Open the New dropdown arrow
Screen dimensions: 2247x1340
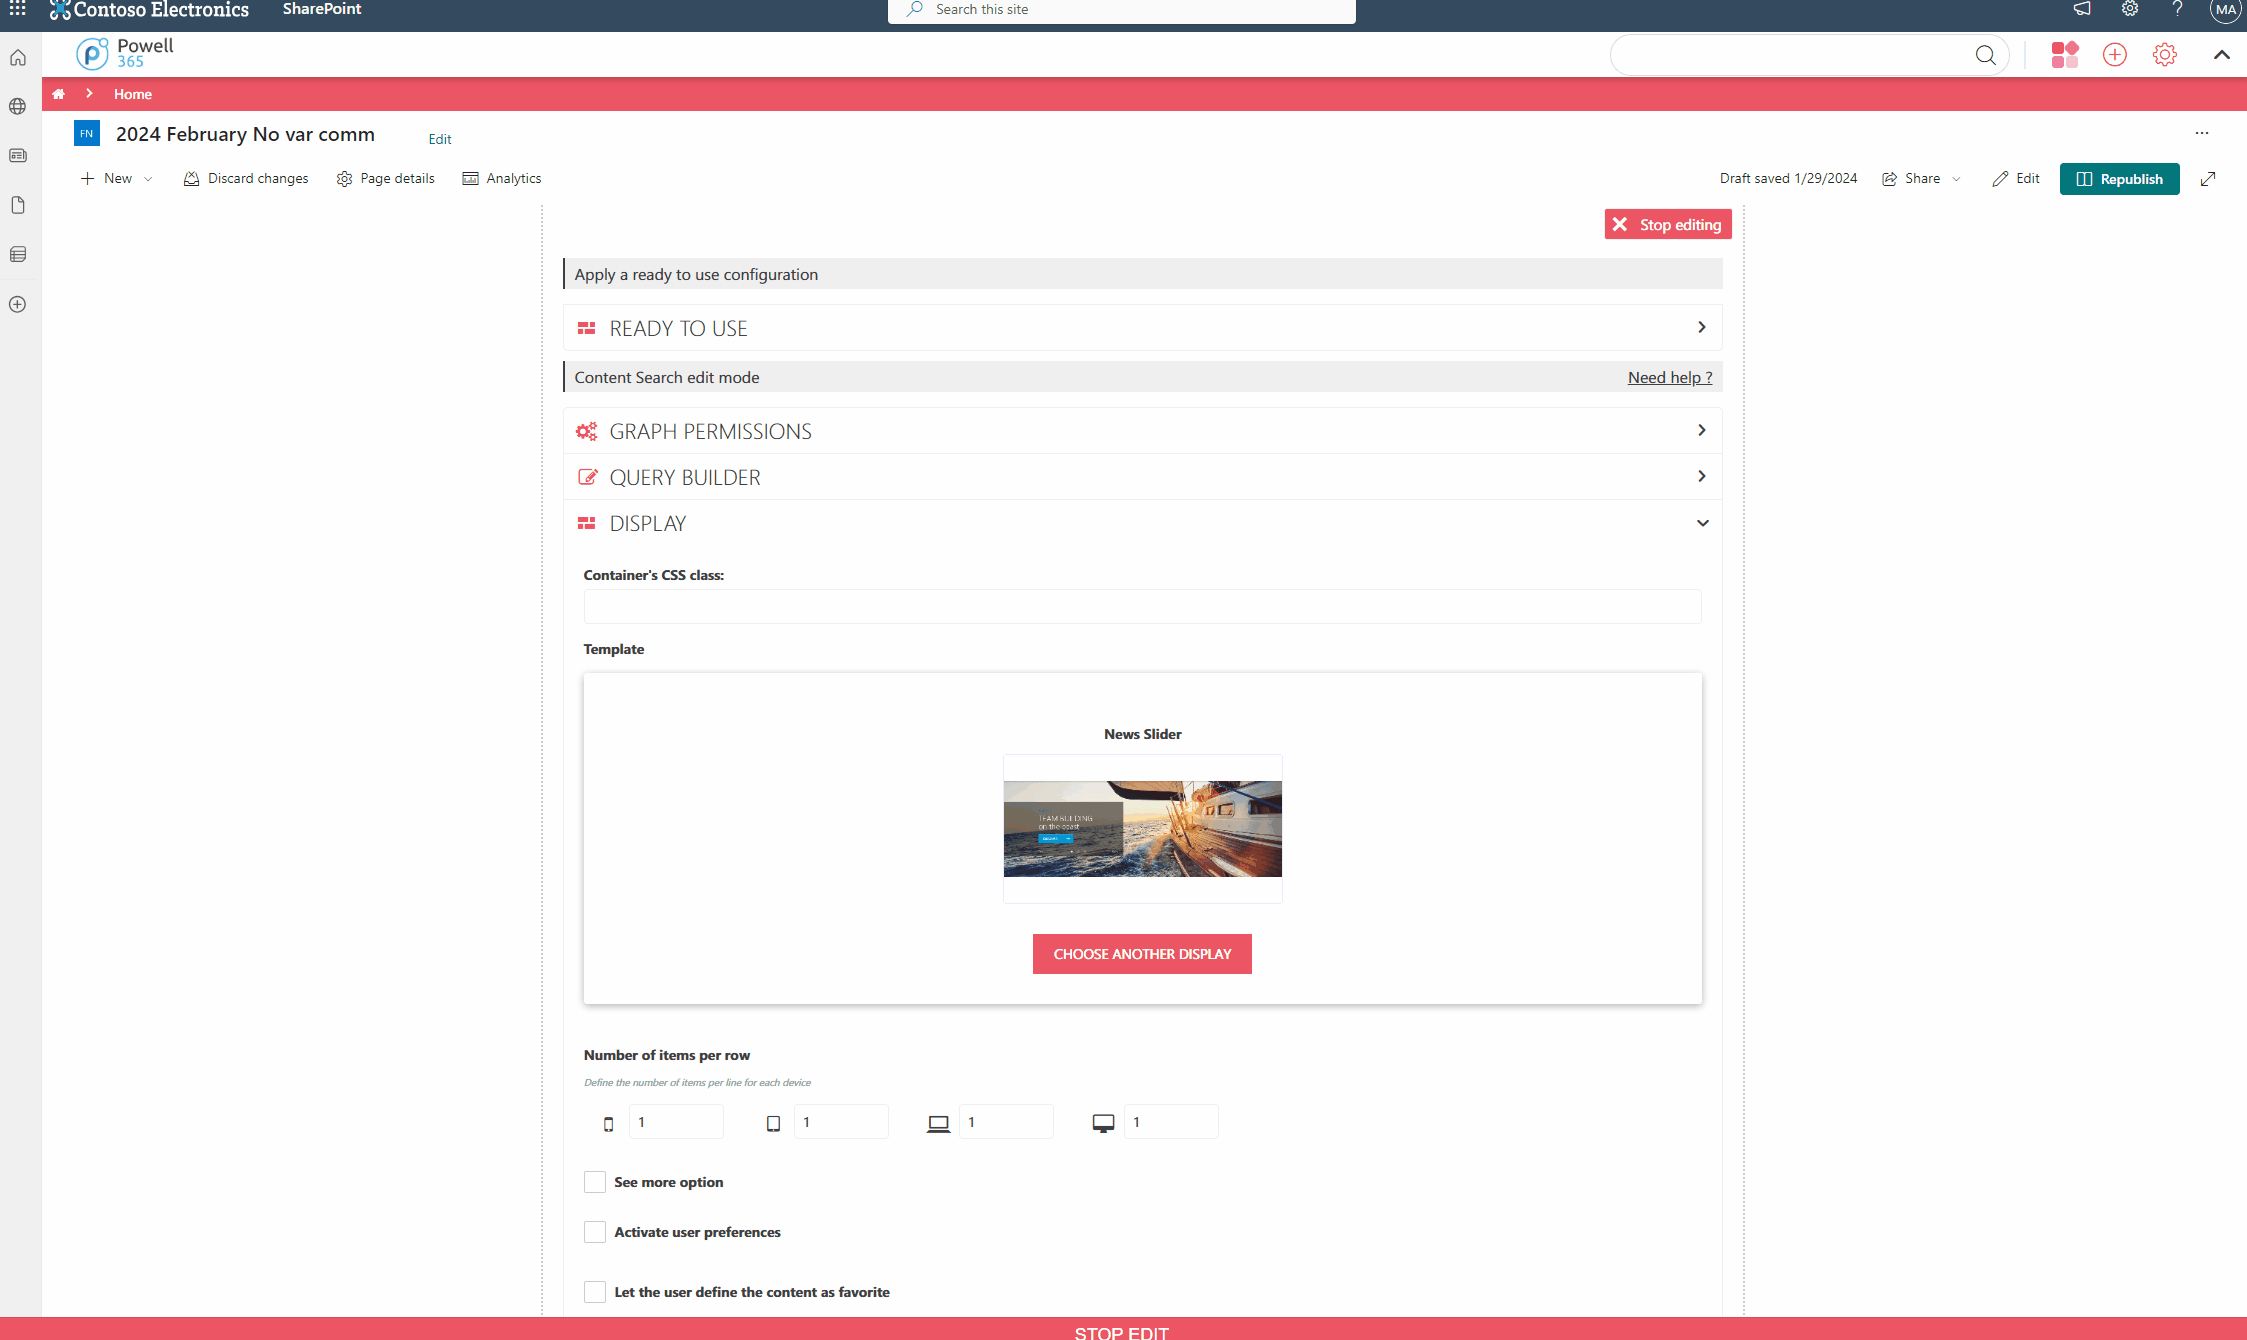tap(148, 179)
